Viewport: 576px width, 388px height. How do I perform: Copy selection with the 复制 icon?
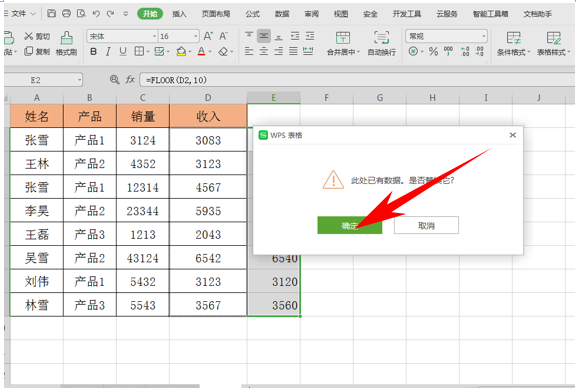coord(37,51)
